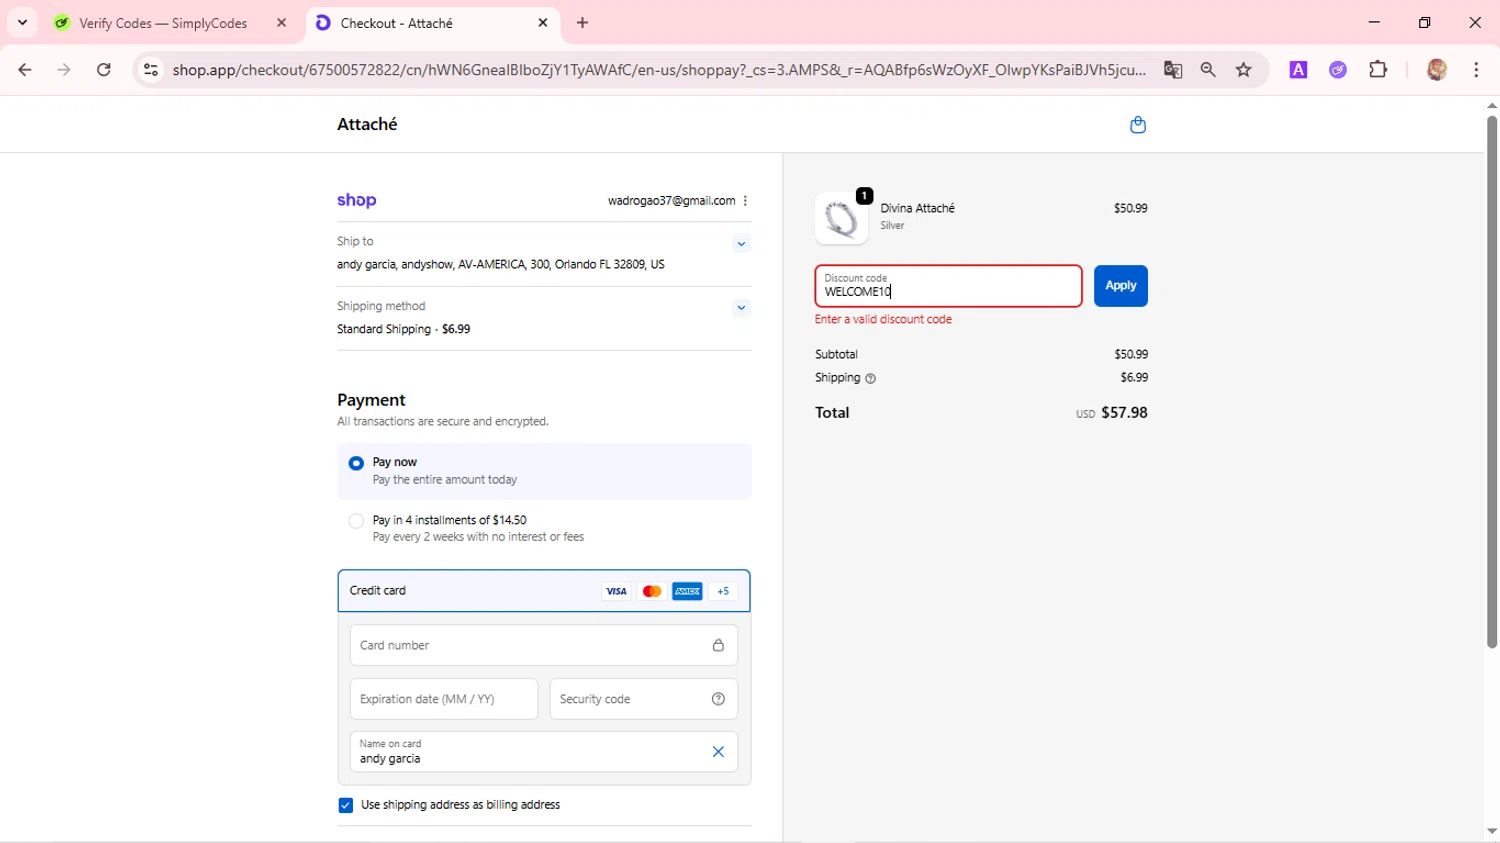The height and width of the screenshot is (843, 1500).
Task: Go forward in browser history
Action: click(64, 70)
